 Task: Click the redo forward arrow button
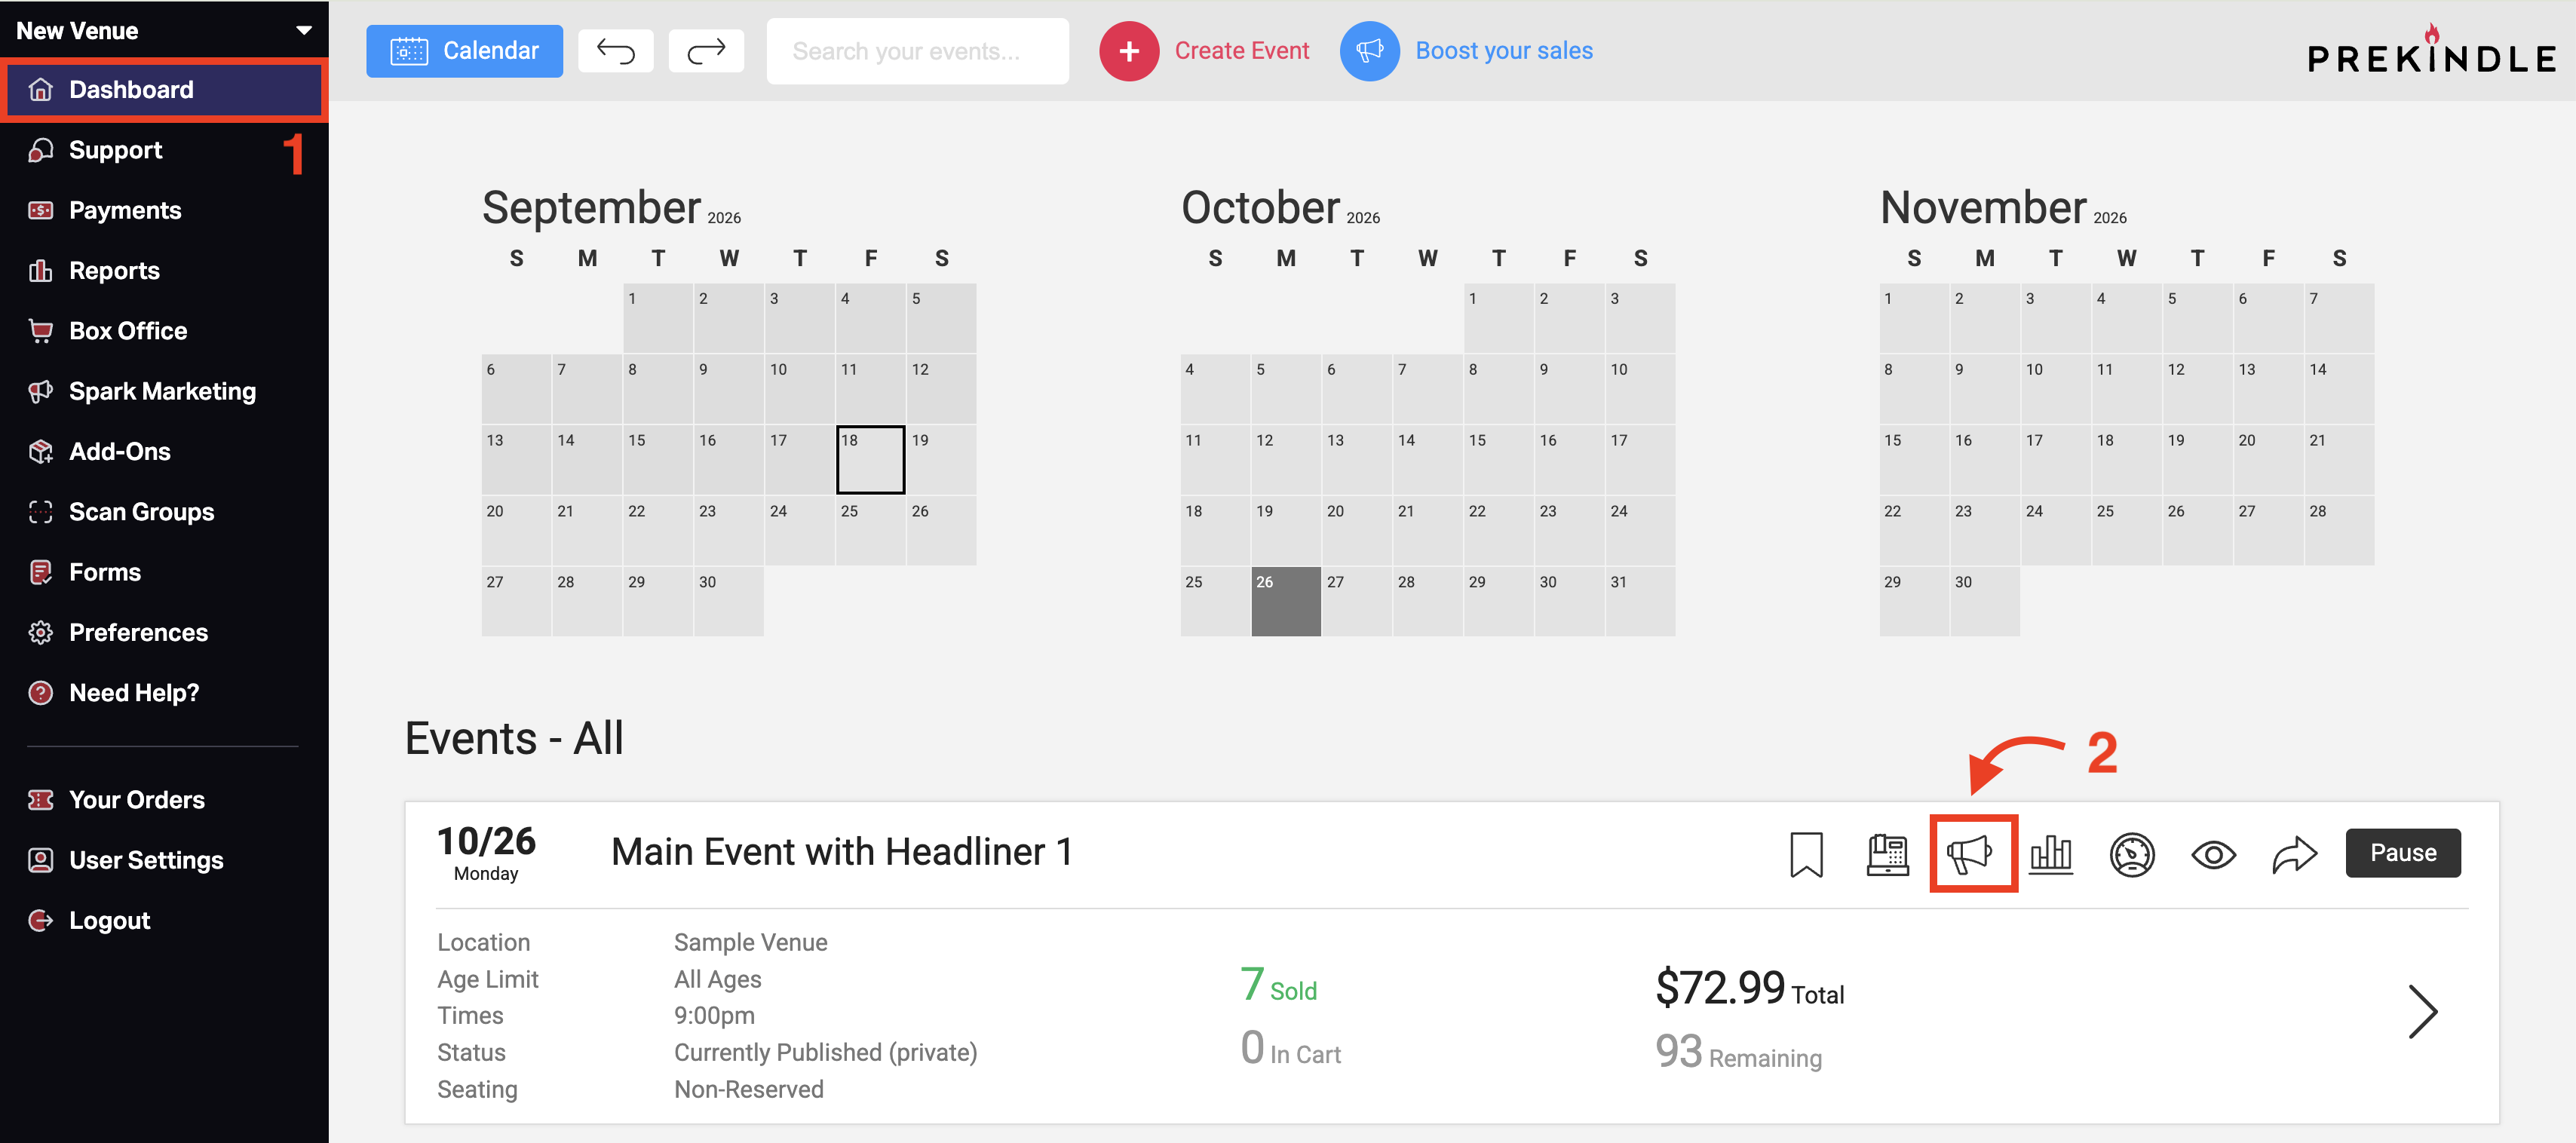click(706, 51)
